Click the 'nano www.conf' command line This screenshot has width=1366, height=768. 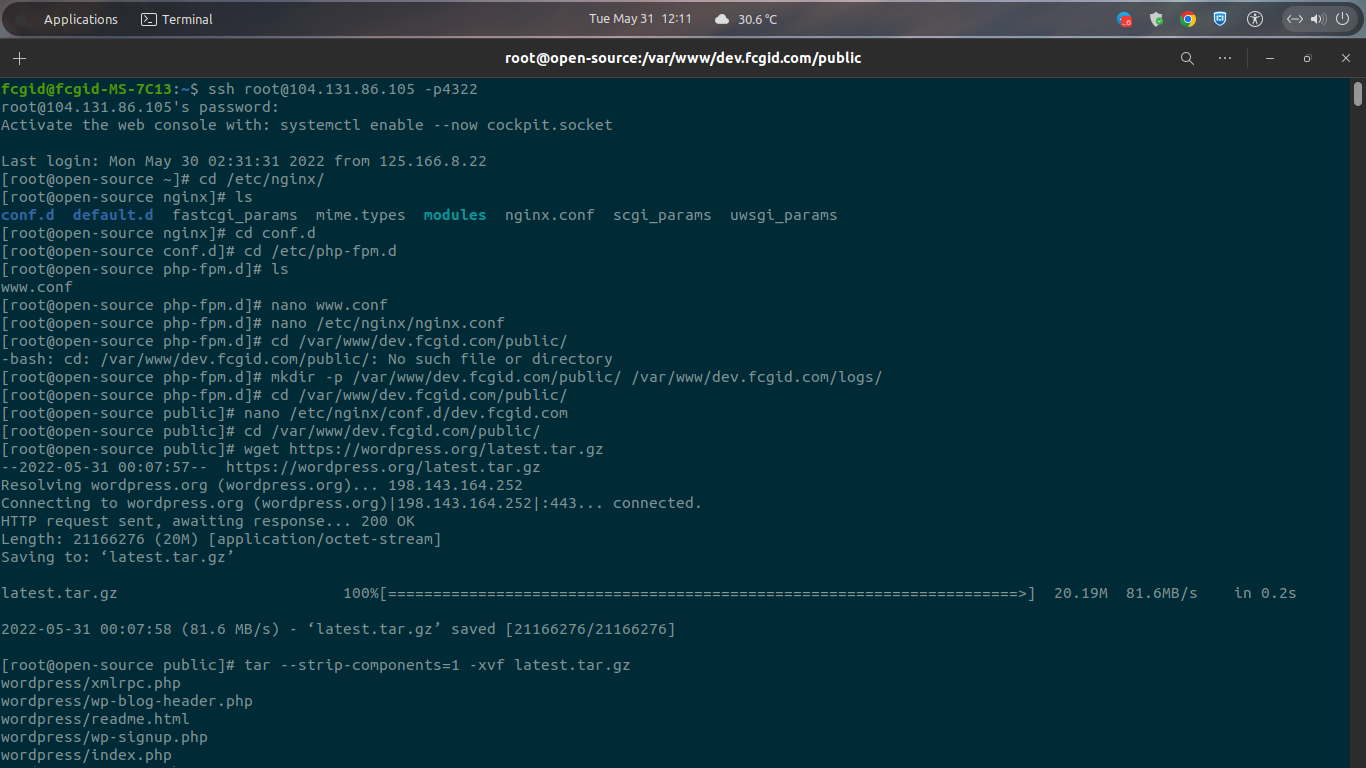coord(194,305)
